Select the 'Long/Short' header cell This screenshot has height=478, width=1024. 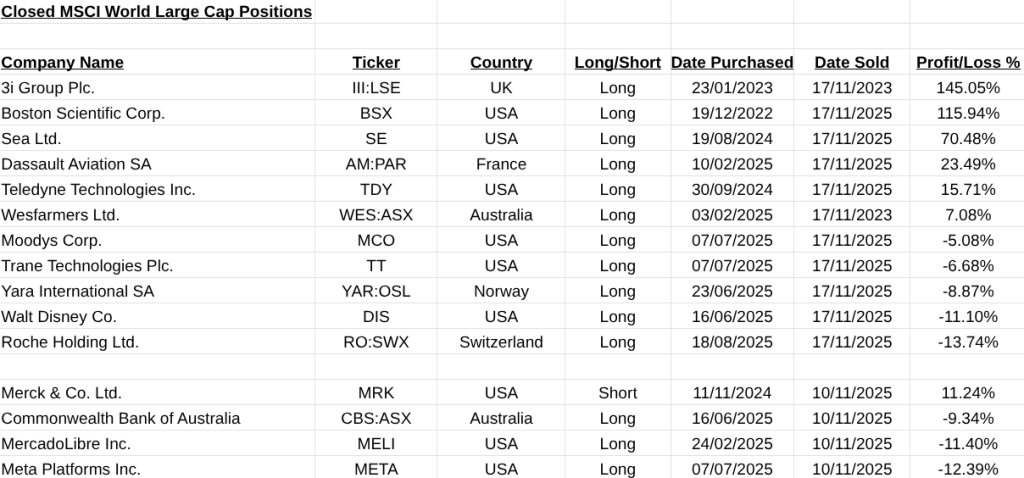(617, 62)
